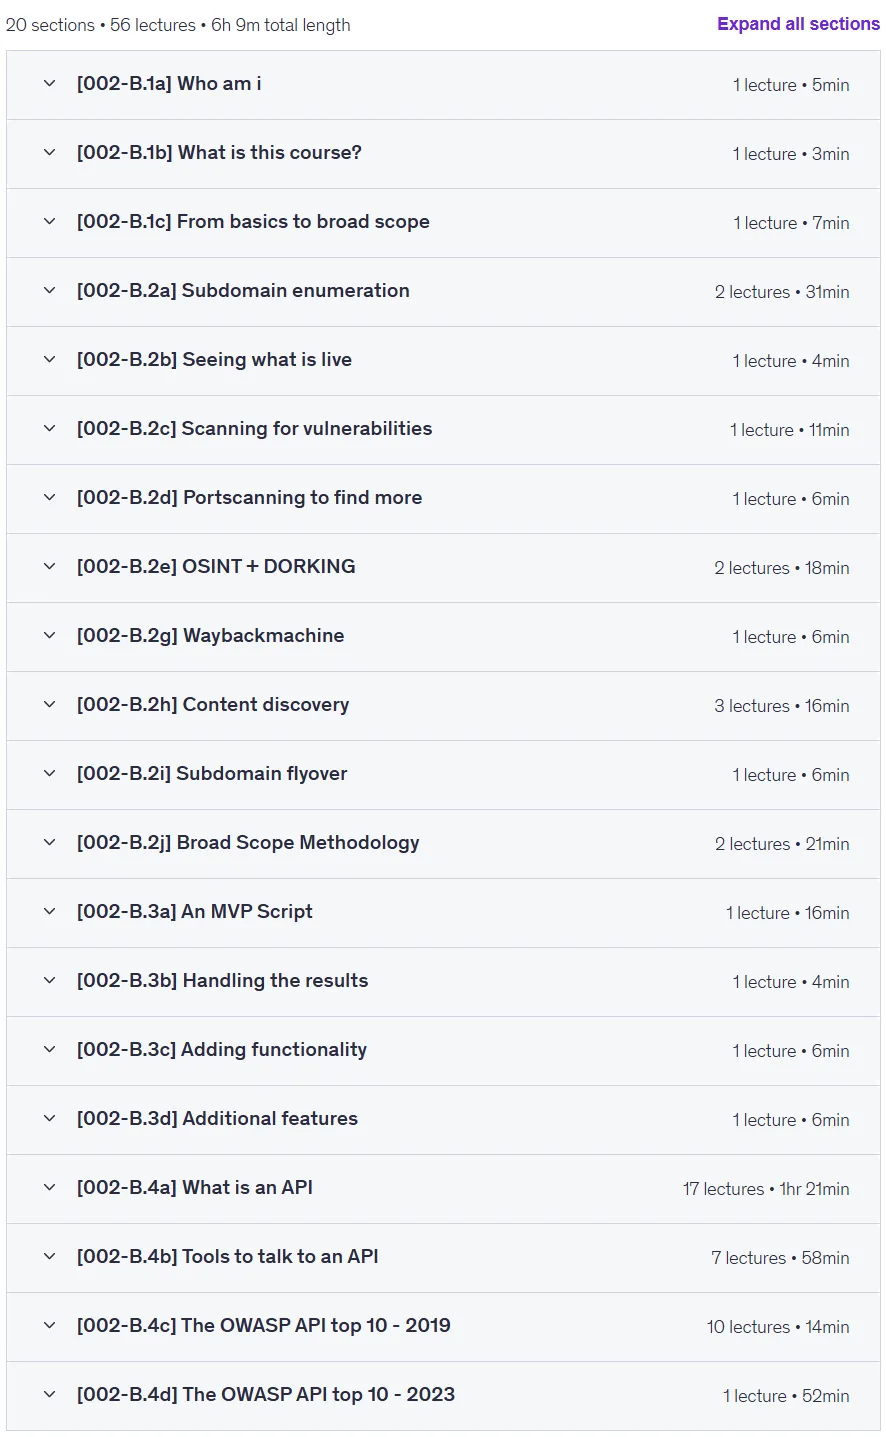Expand chevron beside Who am i section

tap(49, 84)
